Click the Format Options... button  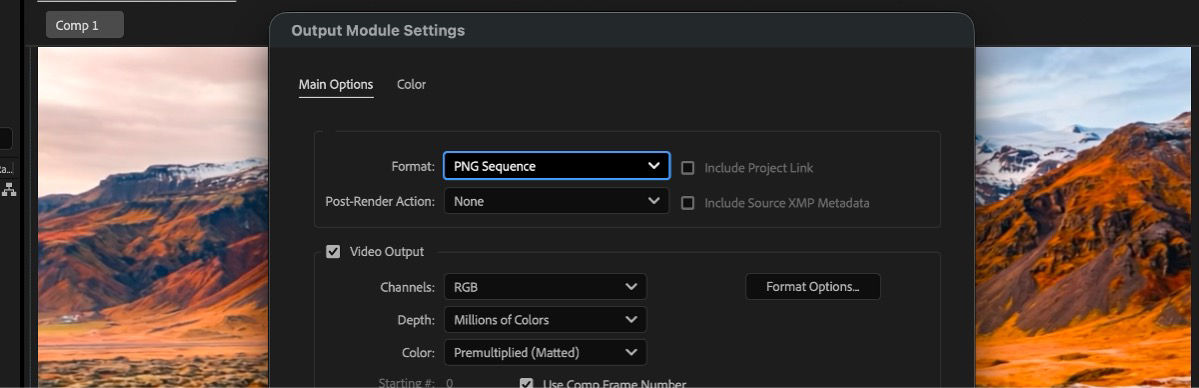(813, 286)
